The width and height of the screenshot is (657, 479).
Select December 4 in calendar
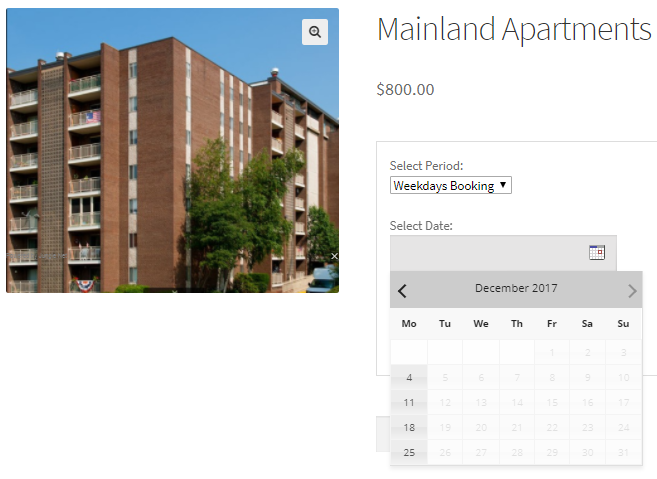pyautogui.click(x=409, y=377)
